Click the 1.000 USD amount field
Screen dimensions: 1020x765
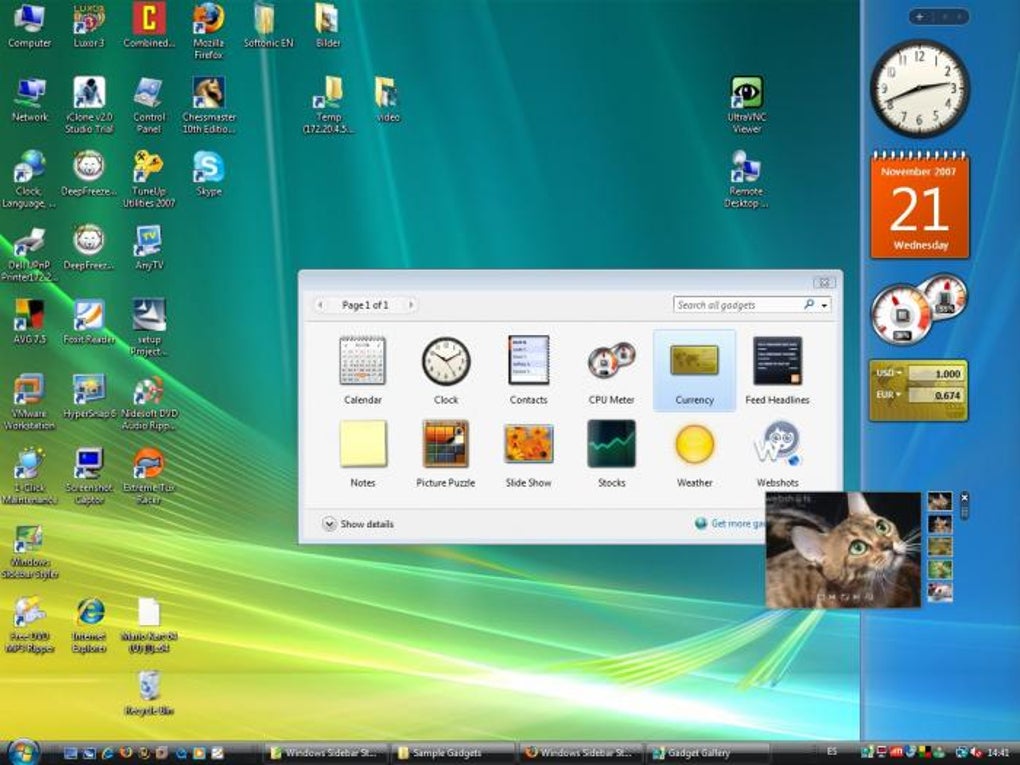point(935,373)
